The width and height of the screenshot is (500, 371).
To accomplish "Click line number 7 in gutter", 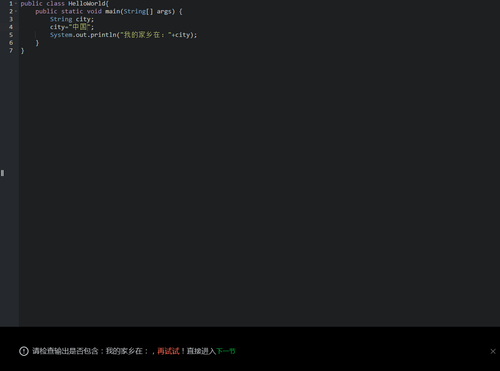I will click(11, 50).
